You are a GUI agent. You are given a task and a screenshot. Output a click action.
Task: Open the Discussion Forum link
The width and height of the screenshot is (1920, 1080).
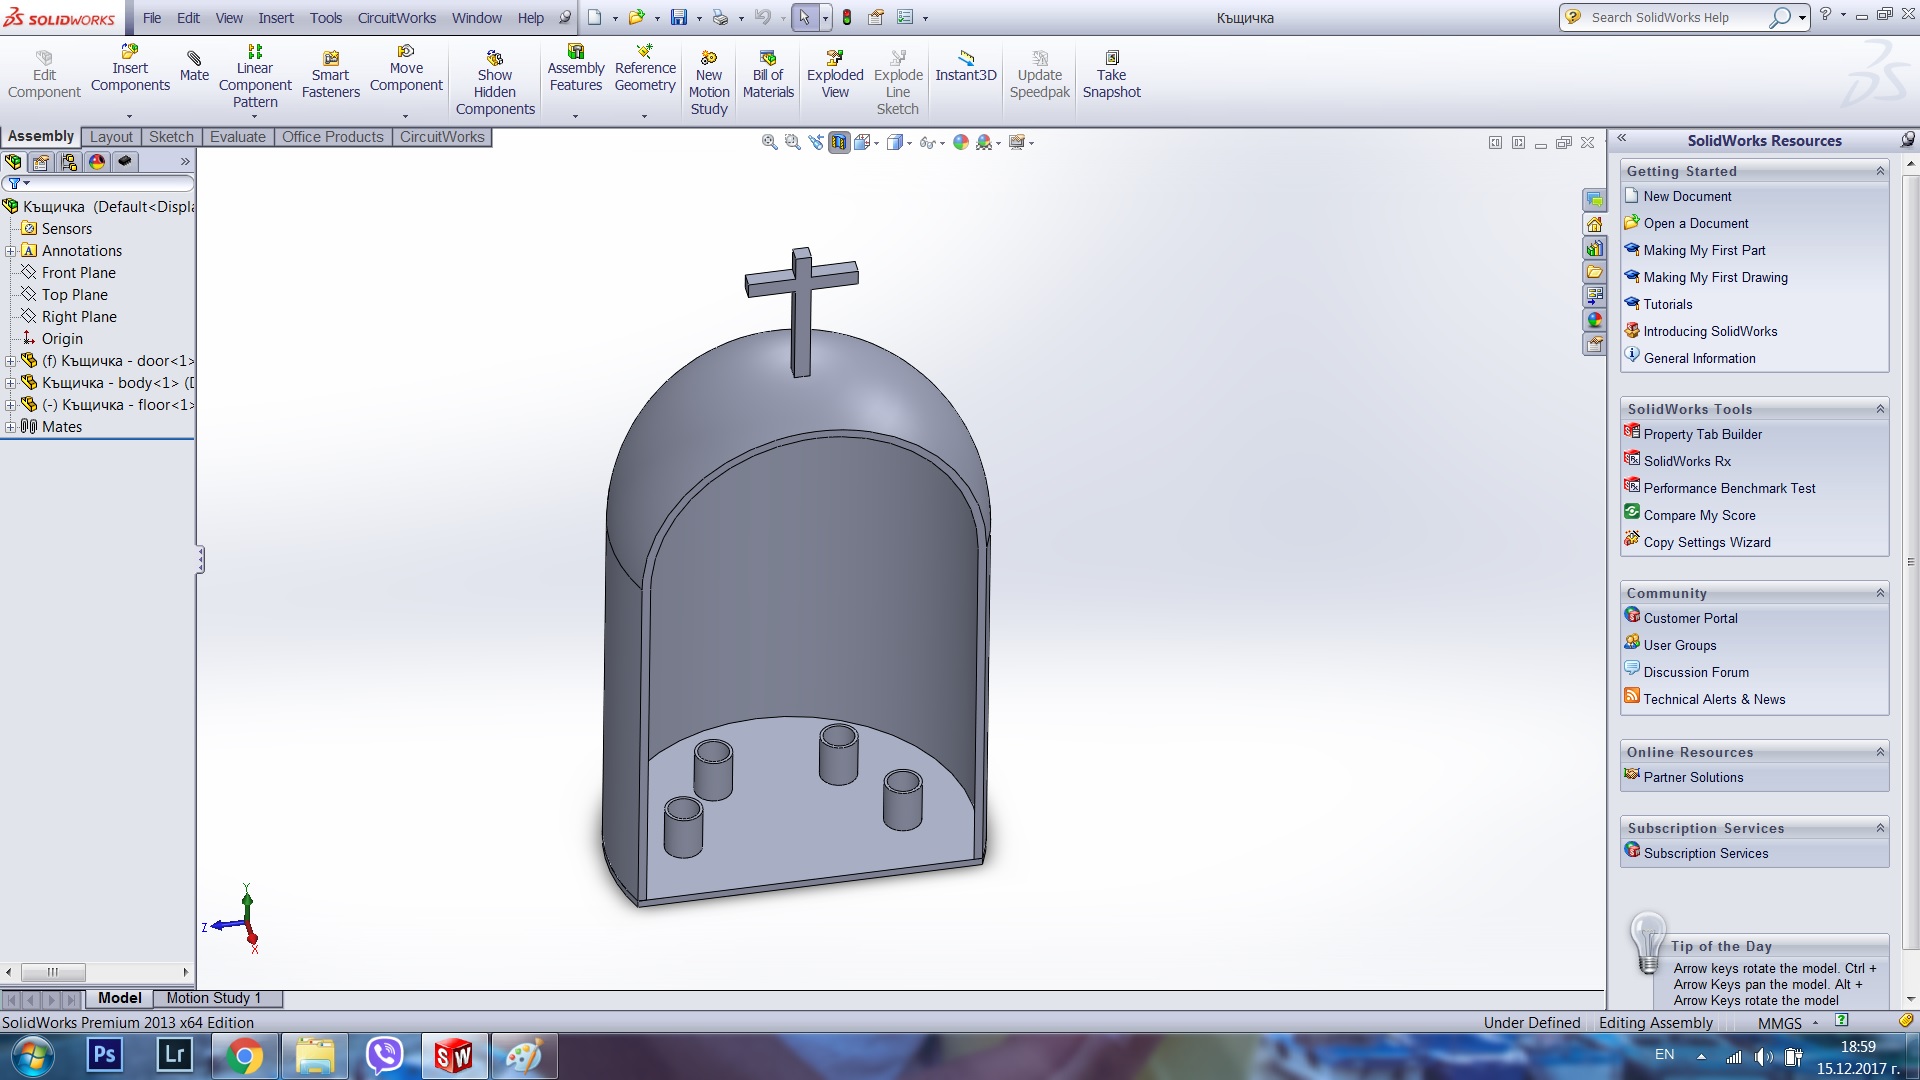(1695, 672)
